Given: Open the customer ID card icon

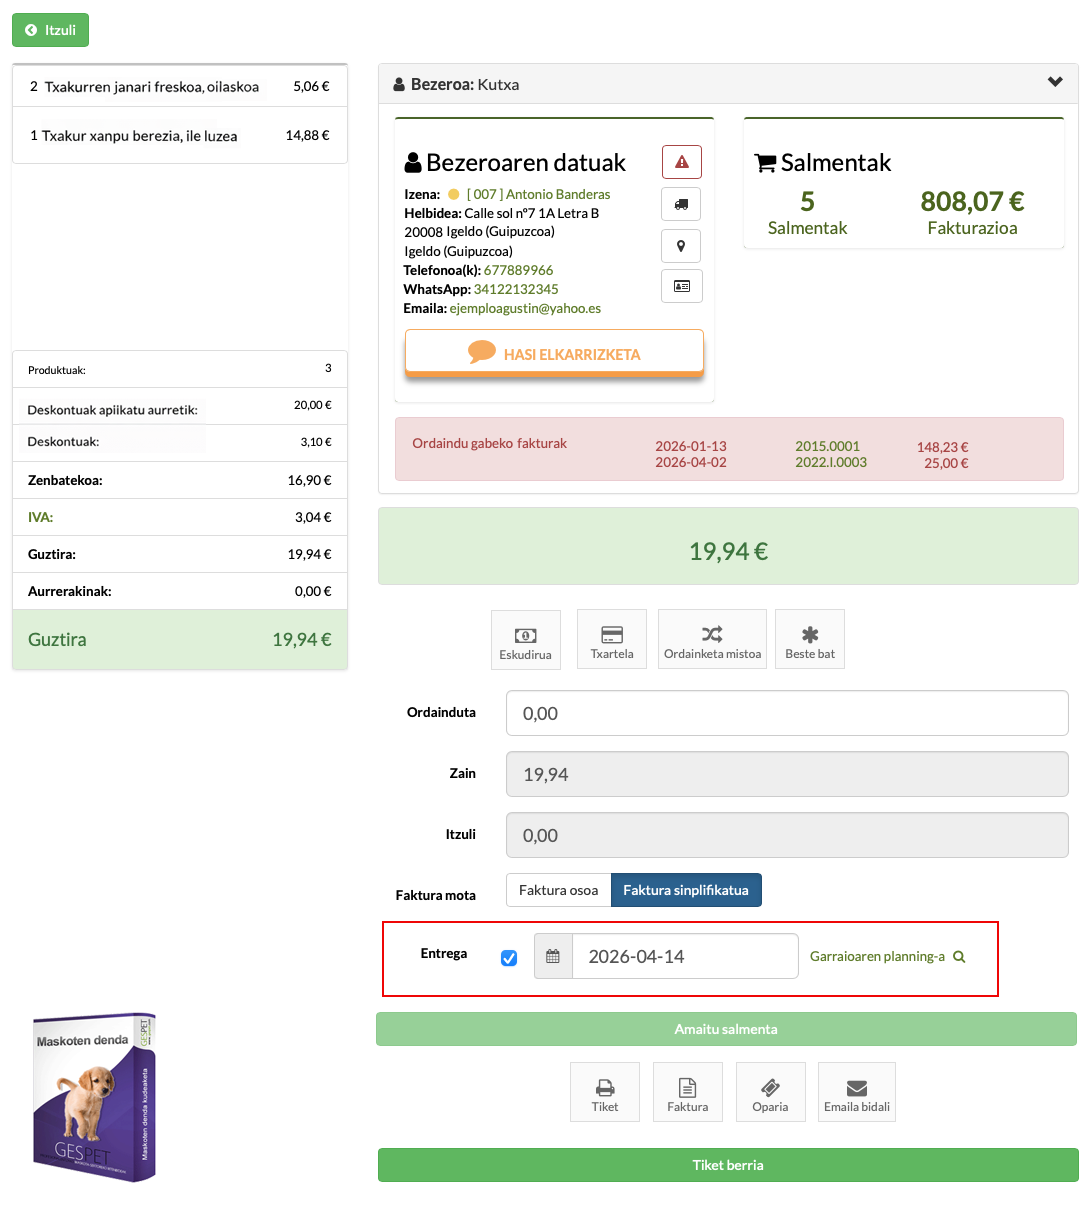Looking at the screenshot, I should tap(681, 286).
